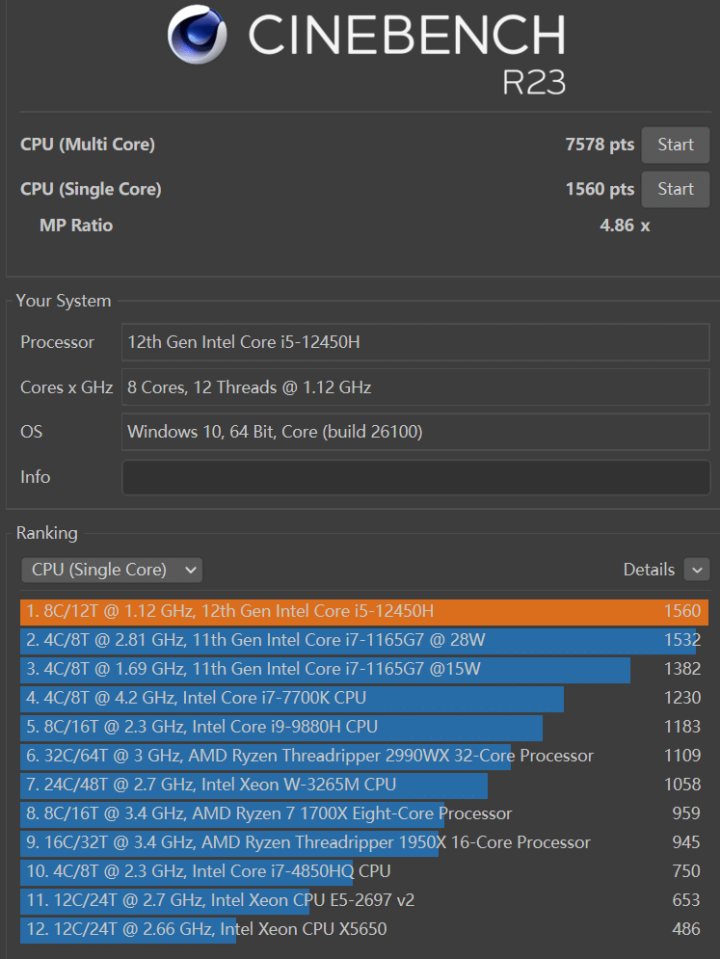Select the i5-12450H orange ranking entry
Screen dimensions: 720x959
coord(363,611)
